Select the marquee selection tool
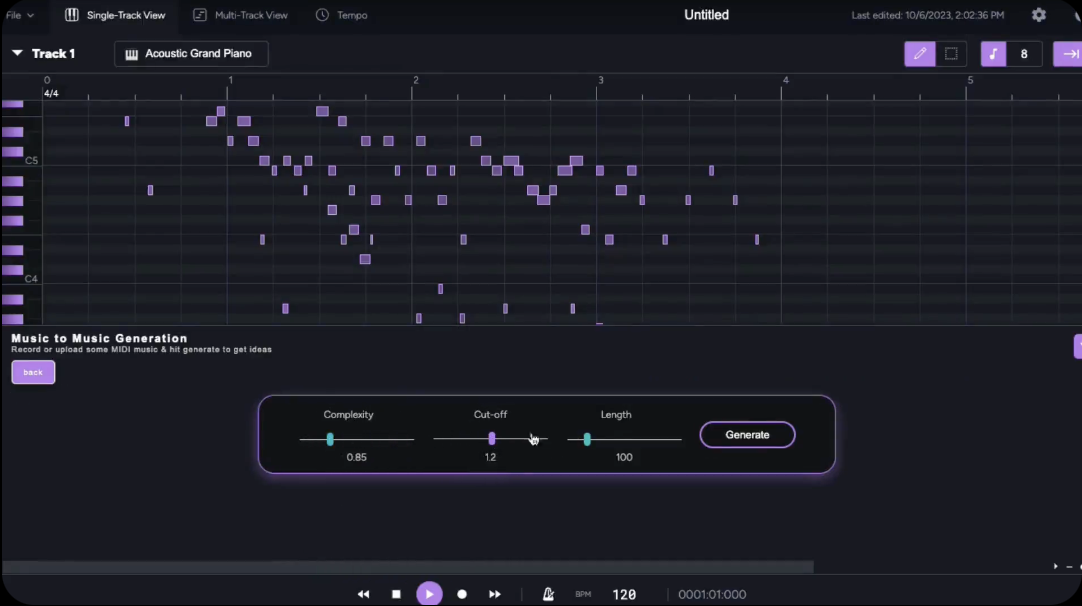 (950, 53)
